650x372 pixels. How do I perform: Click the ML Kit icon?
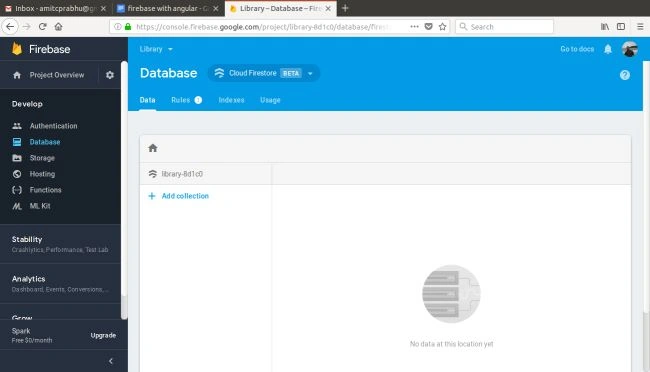pyautogui.click(x=17, y=206)
